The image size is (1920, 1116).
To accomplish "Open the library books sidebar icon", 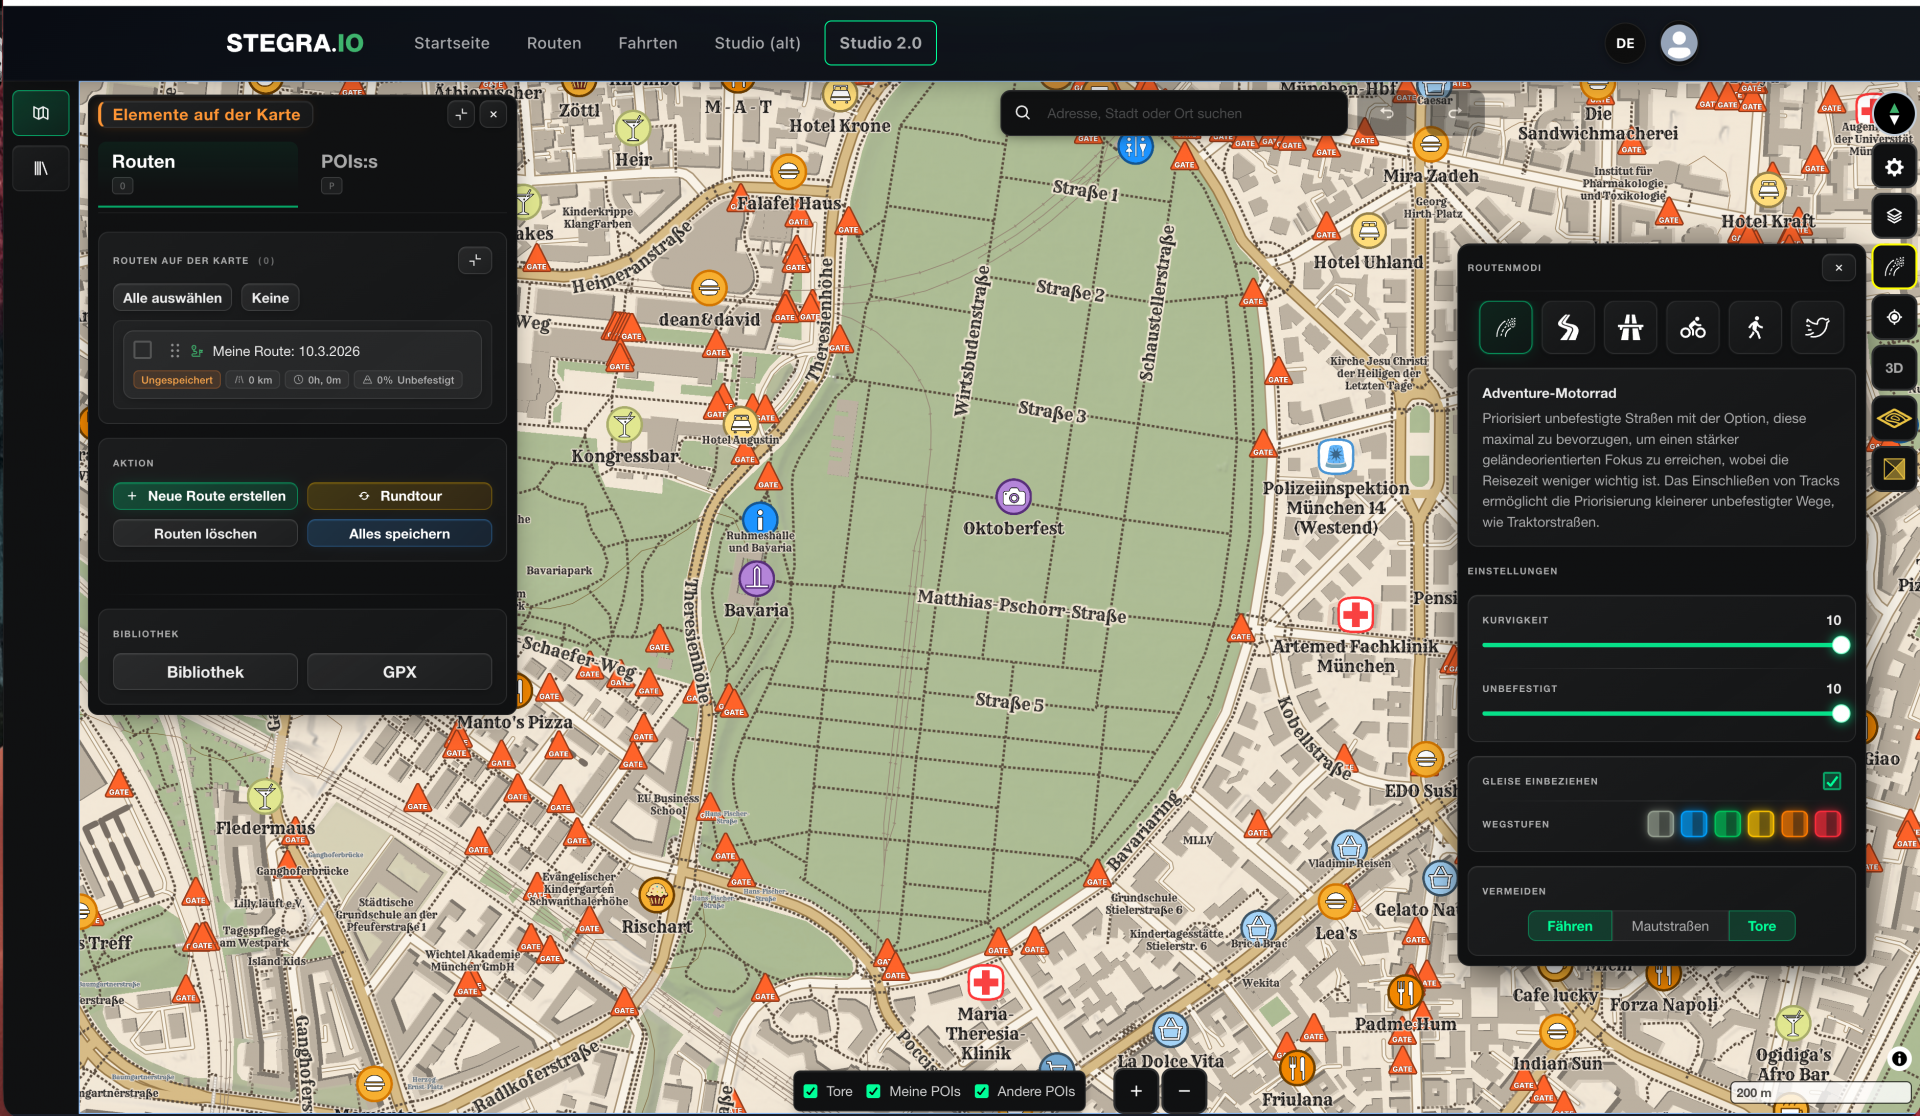I will tap(41, 168).
